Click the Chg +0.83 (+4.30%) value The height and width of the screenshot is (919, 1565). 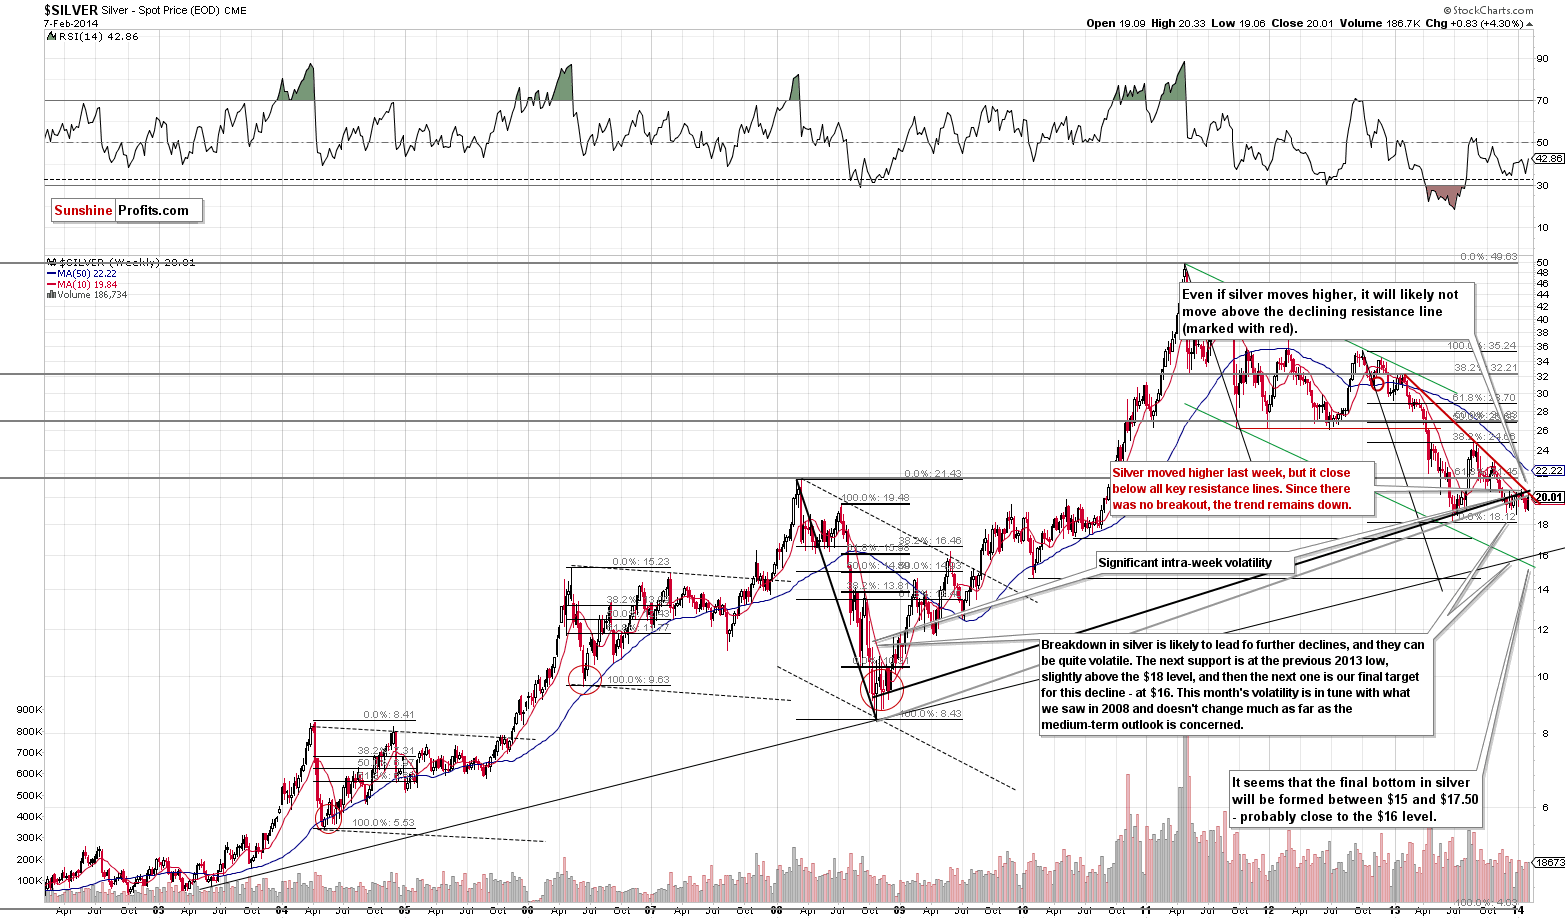coord(1479,23)
